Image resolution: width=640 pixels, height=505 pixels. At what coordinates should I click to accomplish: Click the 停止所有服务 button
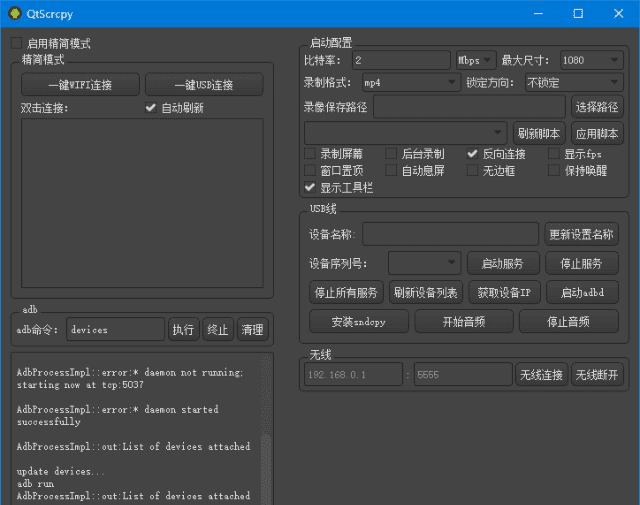click(346, 292)
